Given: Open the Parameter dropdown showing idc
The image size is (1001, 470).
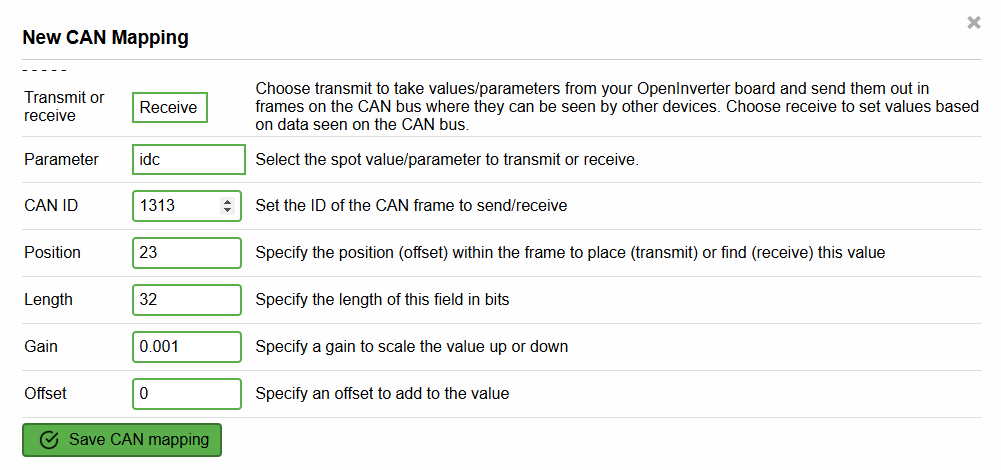Looking at the screenshot, I should [x=188, y=160].
